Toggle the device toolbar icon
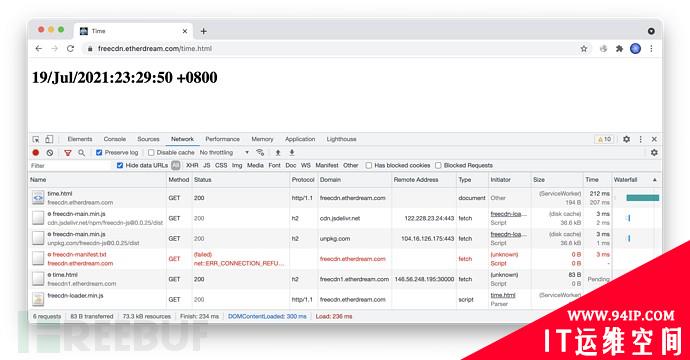Viewport: 690px width, 360px height. (x=49, y=139)
